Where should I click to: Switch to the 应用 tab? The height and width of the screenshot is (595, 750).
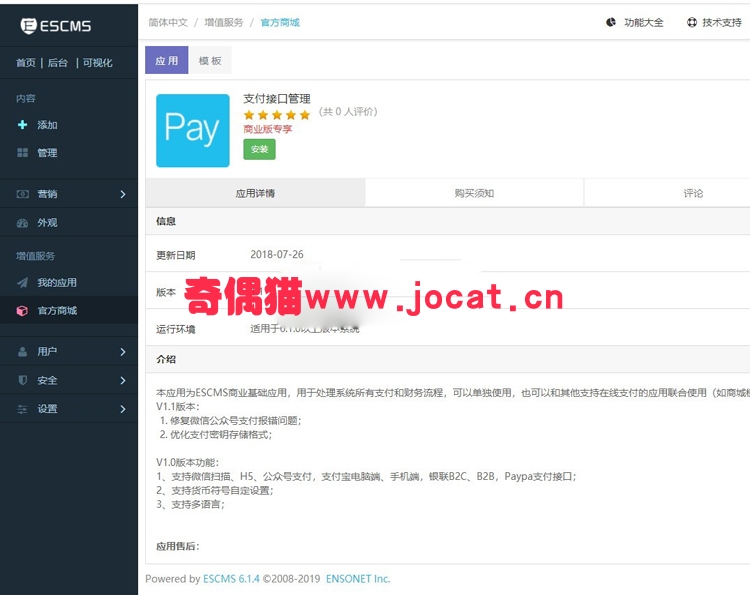[x=166, y=60]
